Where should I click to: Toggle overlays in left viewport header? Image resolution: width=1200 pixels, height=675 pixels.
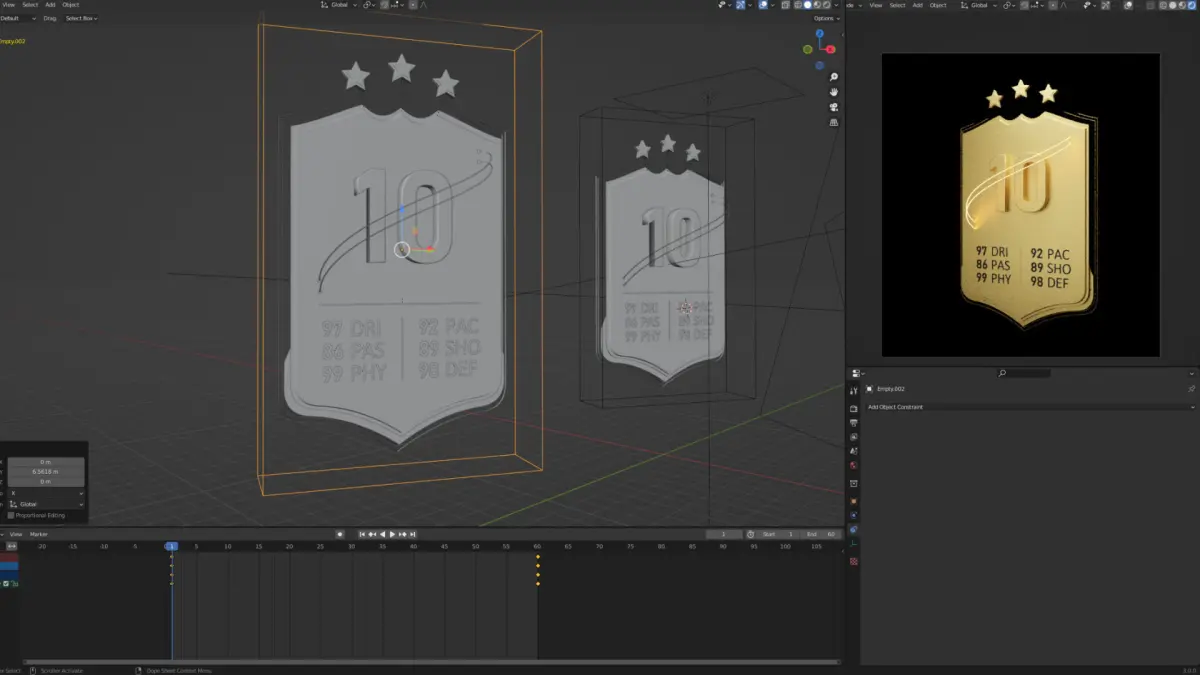764,5
